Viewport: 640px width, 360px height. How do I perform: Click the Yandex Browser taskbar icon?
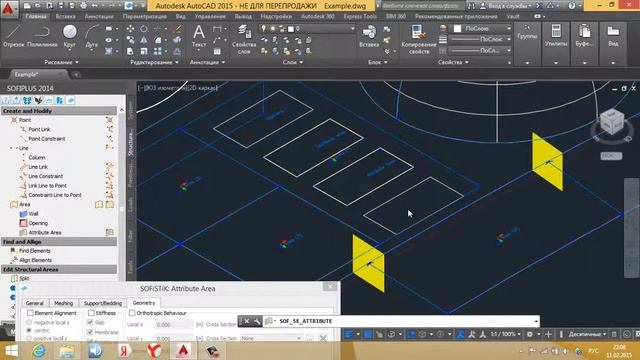[x=154, y=351]
